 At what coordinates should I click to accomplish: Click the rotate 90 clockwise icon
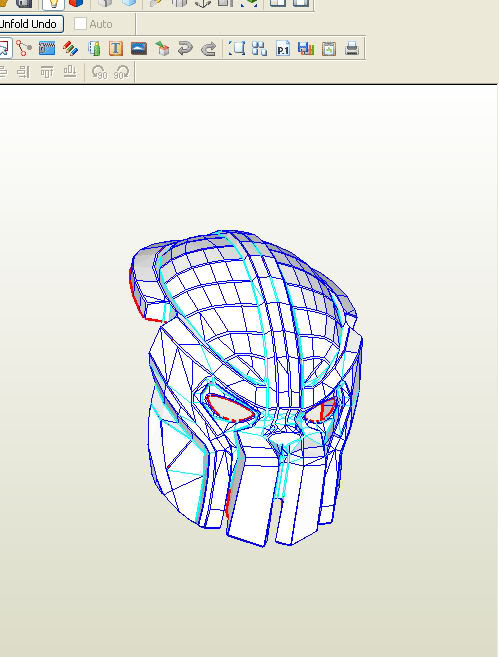coord(122,72)
